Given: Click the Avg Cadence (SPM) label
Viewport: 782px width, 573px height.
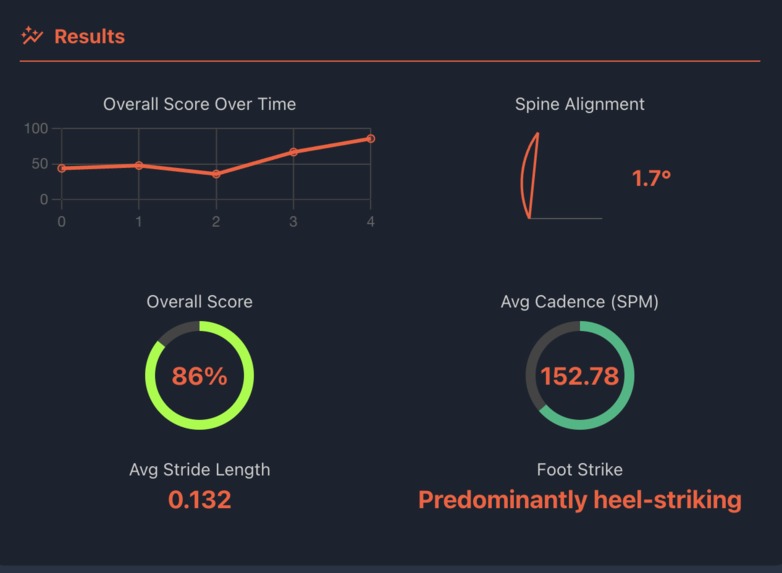Looking at the screenshot, I should [x=580, y=302].
